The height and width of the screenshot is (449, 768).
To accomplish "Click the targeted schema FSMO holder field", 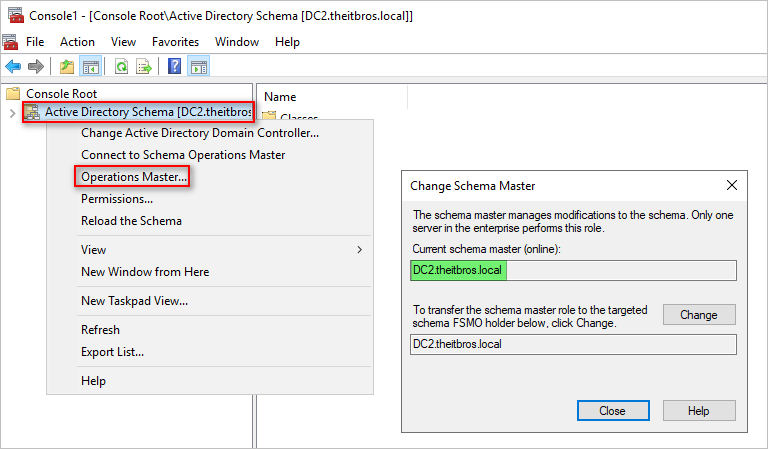I will 573,344.
